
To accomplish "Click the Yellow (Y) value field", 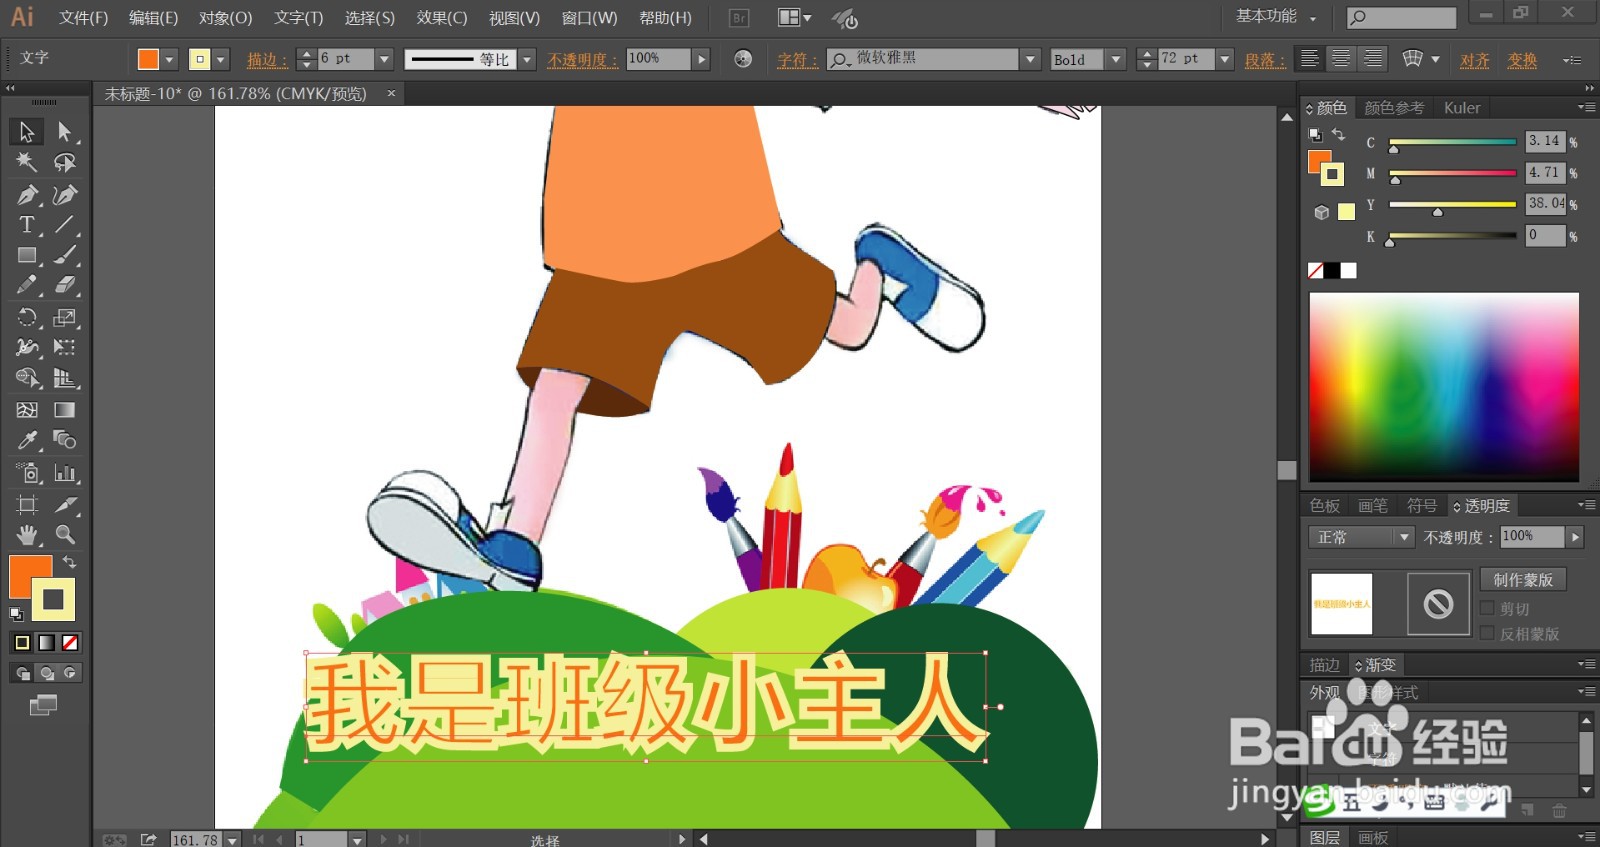I will (x=1545, y=203).
